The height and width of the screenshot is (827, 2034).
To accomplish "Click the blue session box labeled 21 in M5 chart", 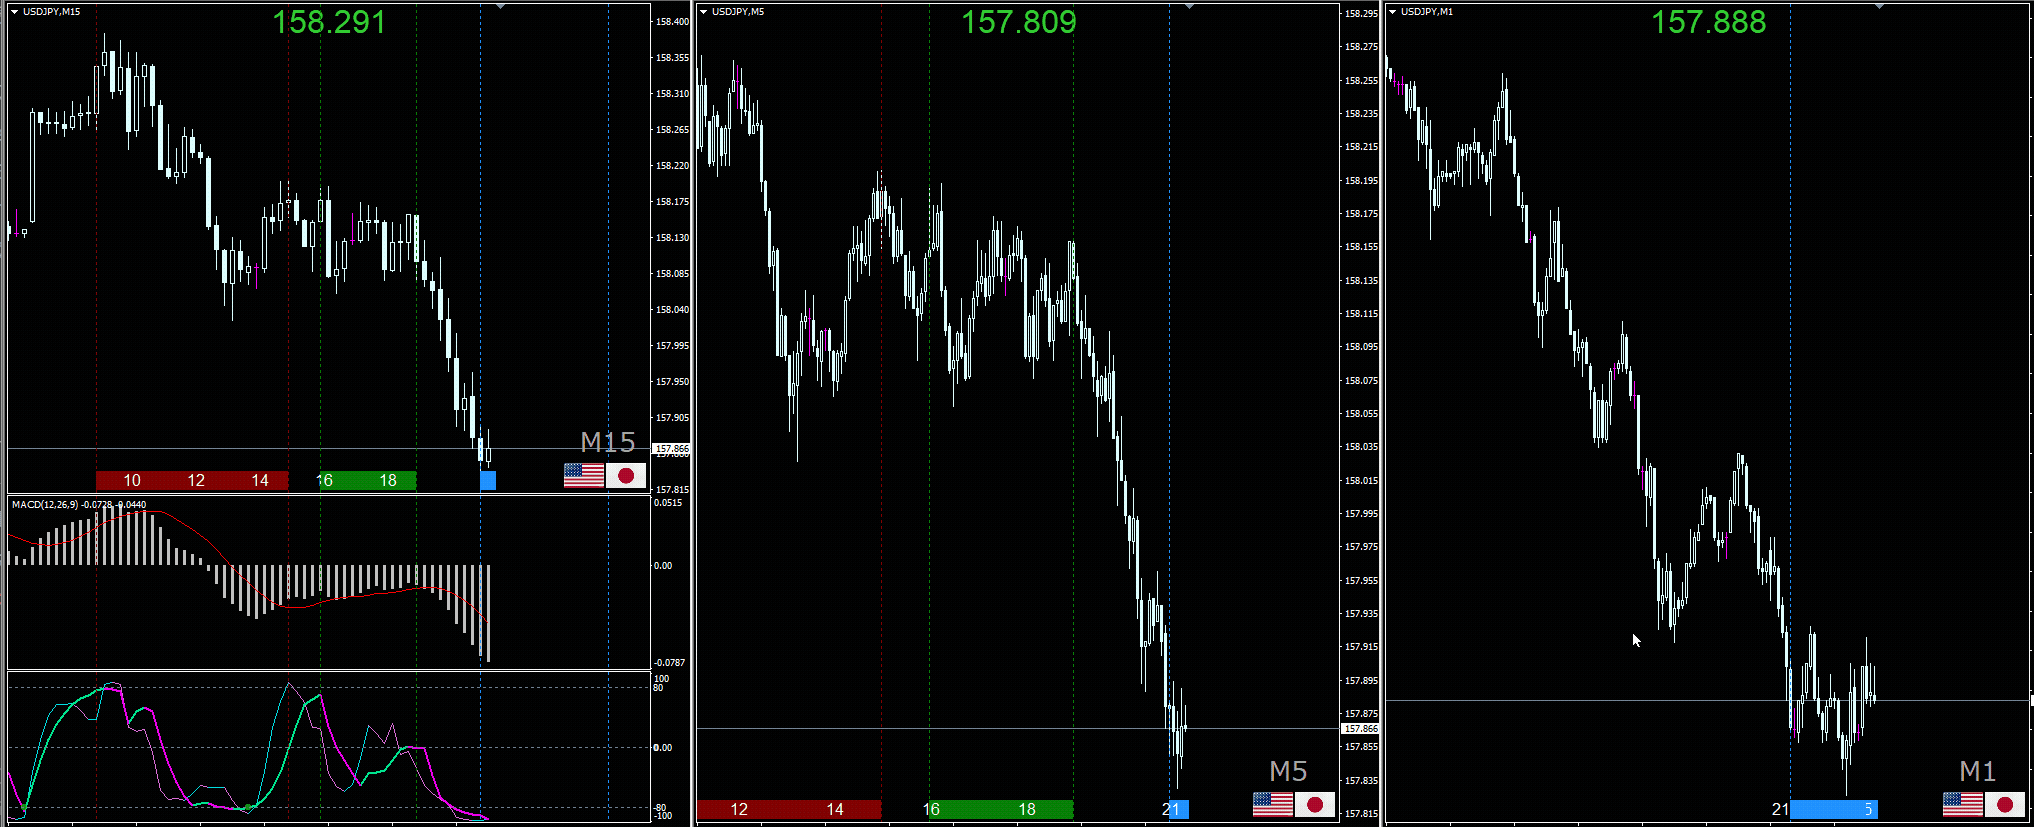I will pos(1179,809).
